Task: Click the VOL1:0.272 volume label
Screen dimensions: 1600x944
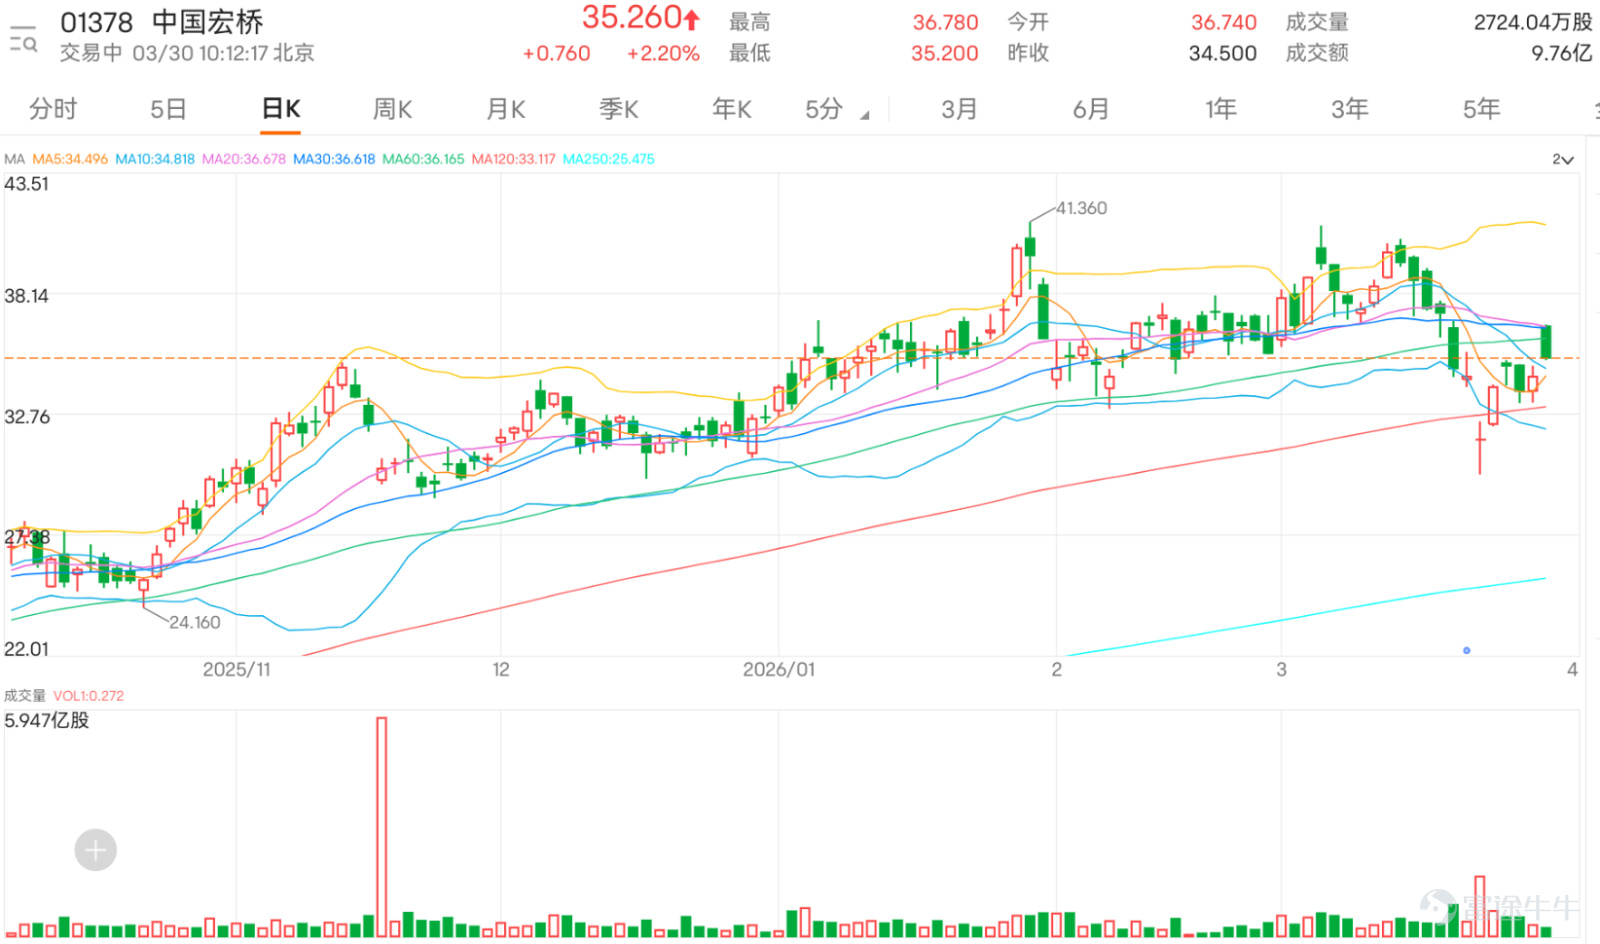Action: pos(89,696)
